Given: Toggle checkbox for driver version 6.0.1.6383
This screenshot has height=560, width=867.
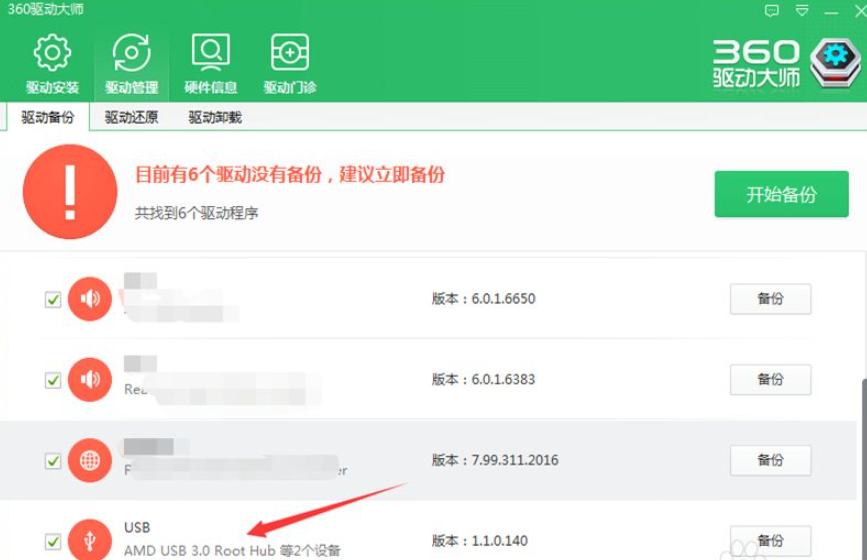Looking at the screenshot, I should (x=53, y=380).
